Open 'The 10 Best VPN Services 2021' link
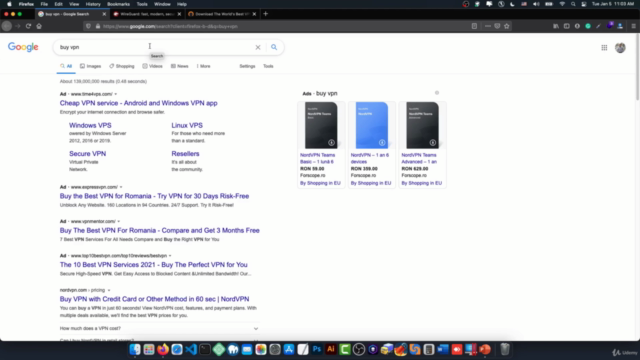Image resolution: width=640 pixels, height=360 pixels. pos(153,264)
